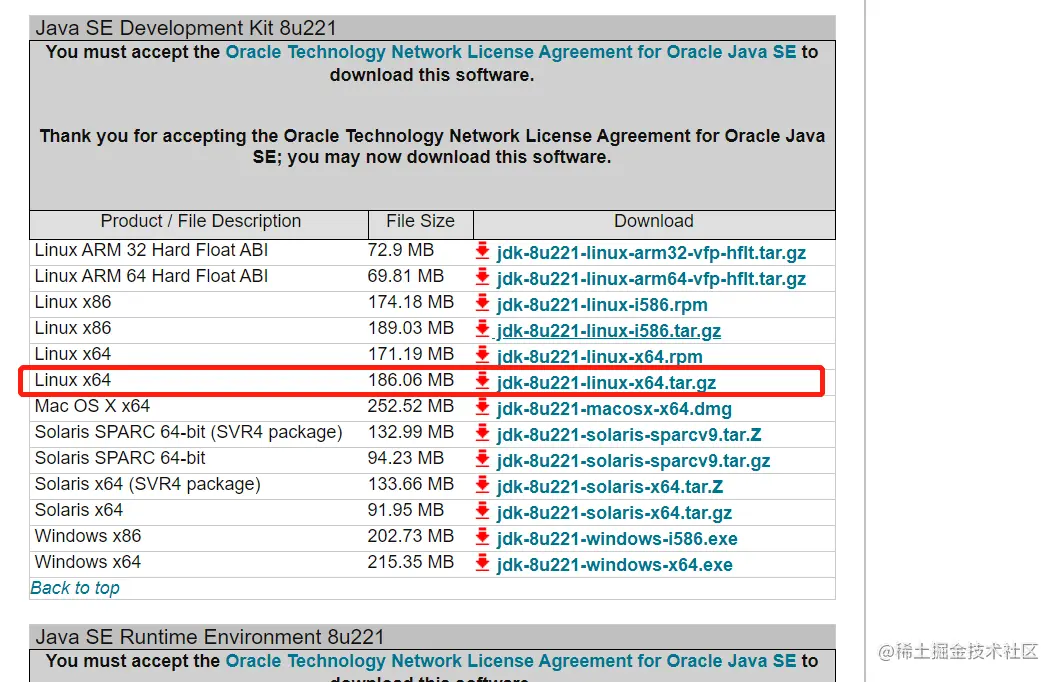Screen dimensions: 1059x682
Task: Click download arrow icon beside jdk-8u221-windows-x64.exe
Action: coord(482,562)
